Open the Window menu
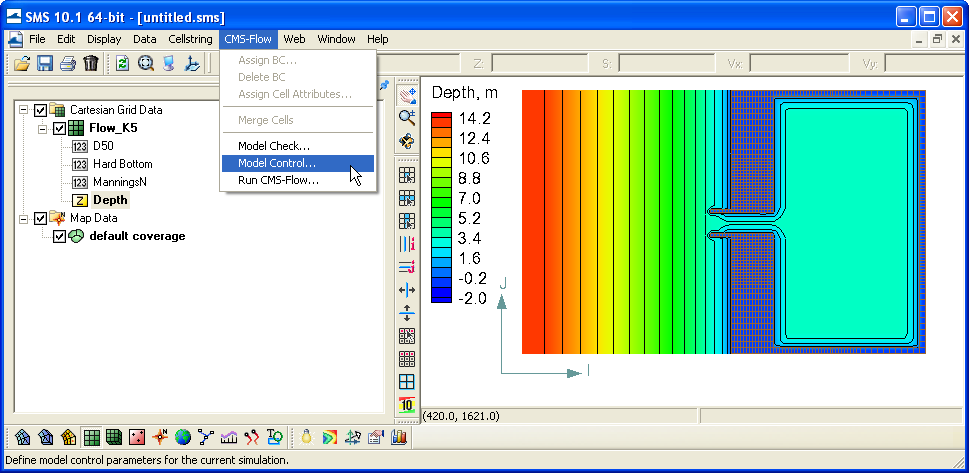The height and width of the screenshot is (473, 969). coord(336,39)
